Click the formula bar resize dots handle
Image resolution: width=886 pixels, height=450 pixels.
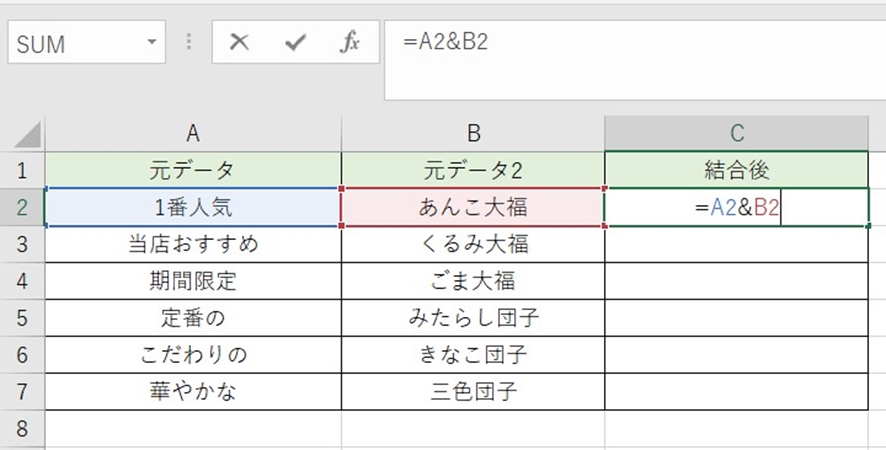coord(189,43)
